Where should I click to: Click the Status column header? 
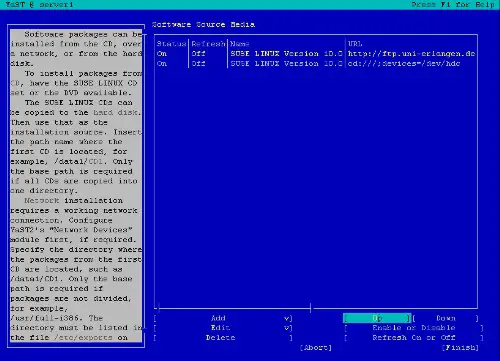[171, 44]
